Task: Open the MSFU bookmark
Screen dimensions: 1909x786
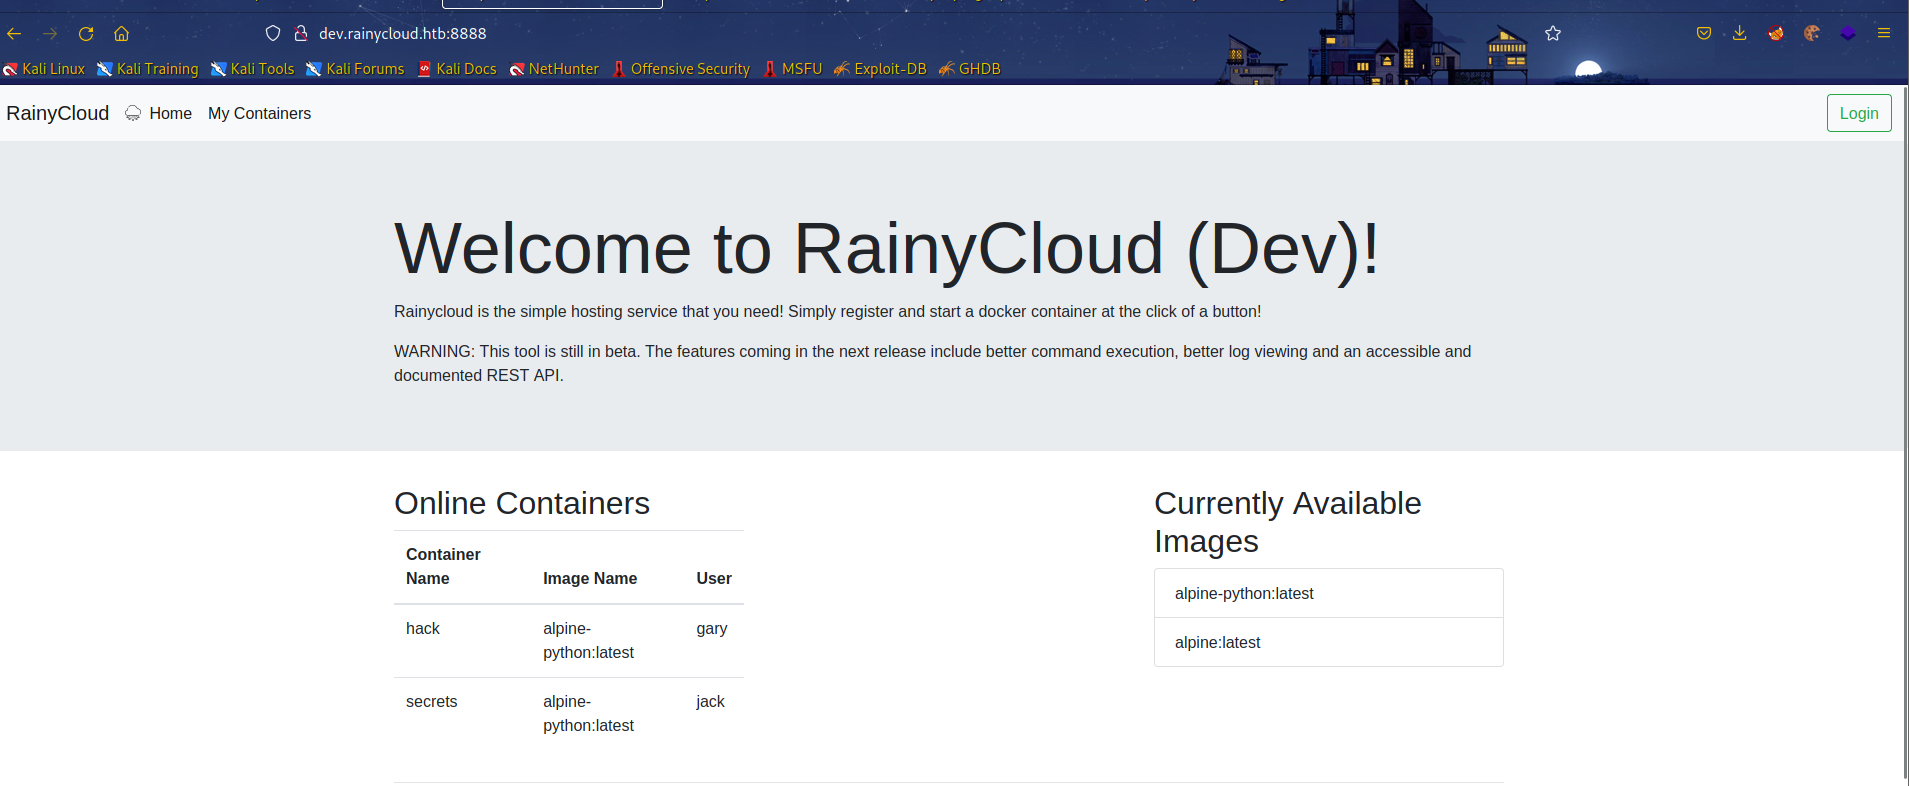Action: coord(792,69)
